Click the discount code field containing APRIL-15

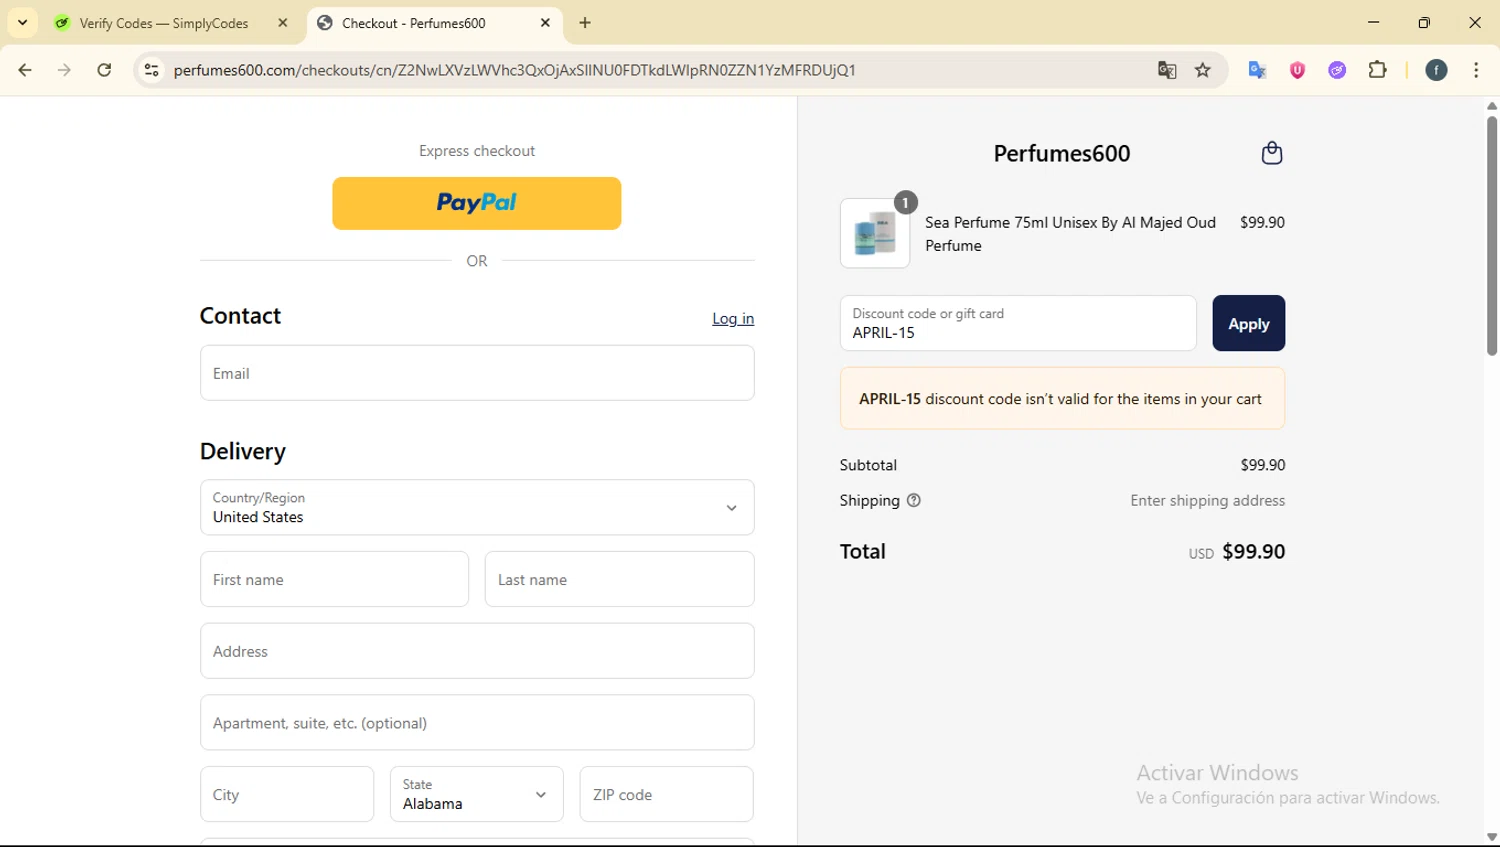point(1018,323)
